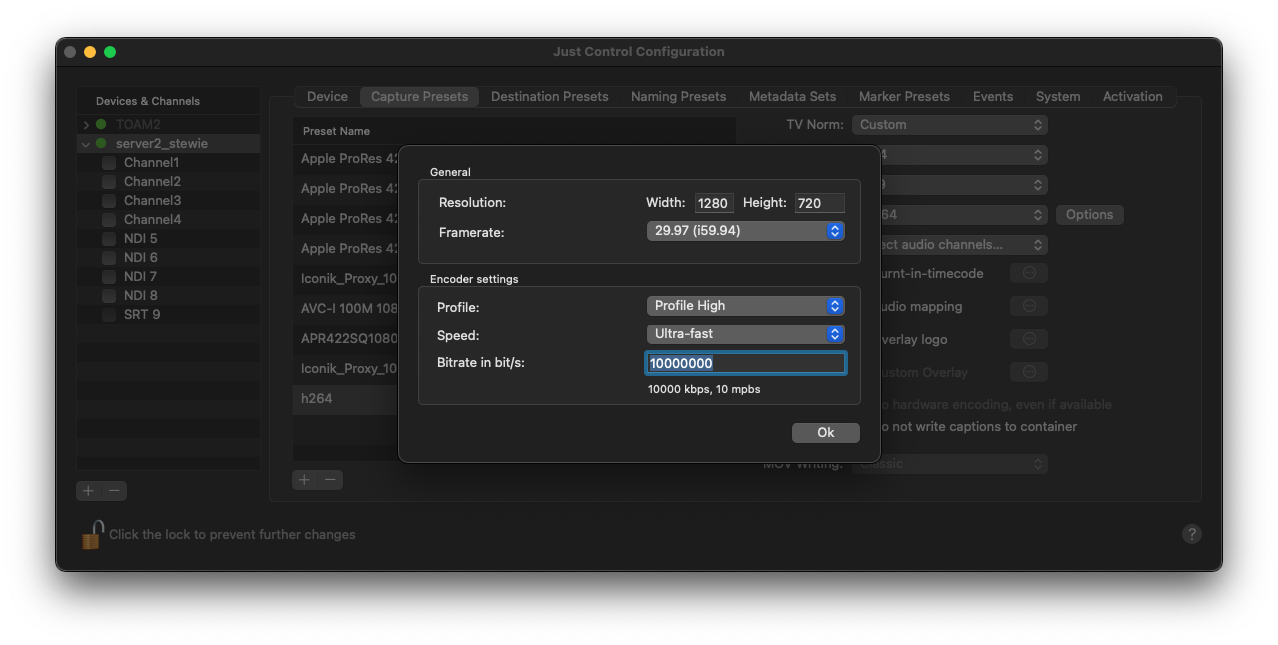Remove preset with the minus button below the preset list
The height and width of the screenshot is (645, 1278).
pos(330,480)
